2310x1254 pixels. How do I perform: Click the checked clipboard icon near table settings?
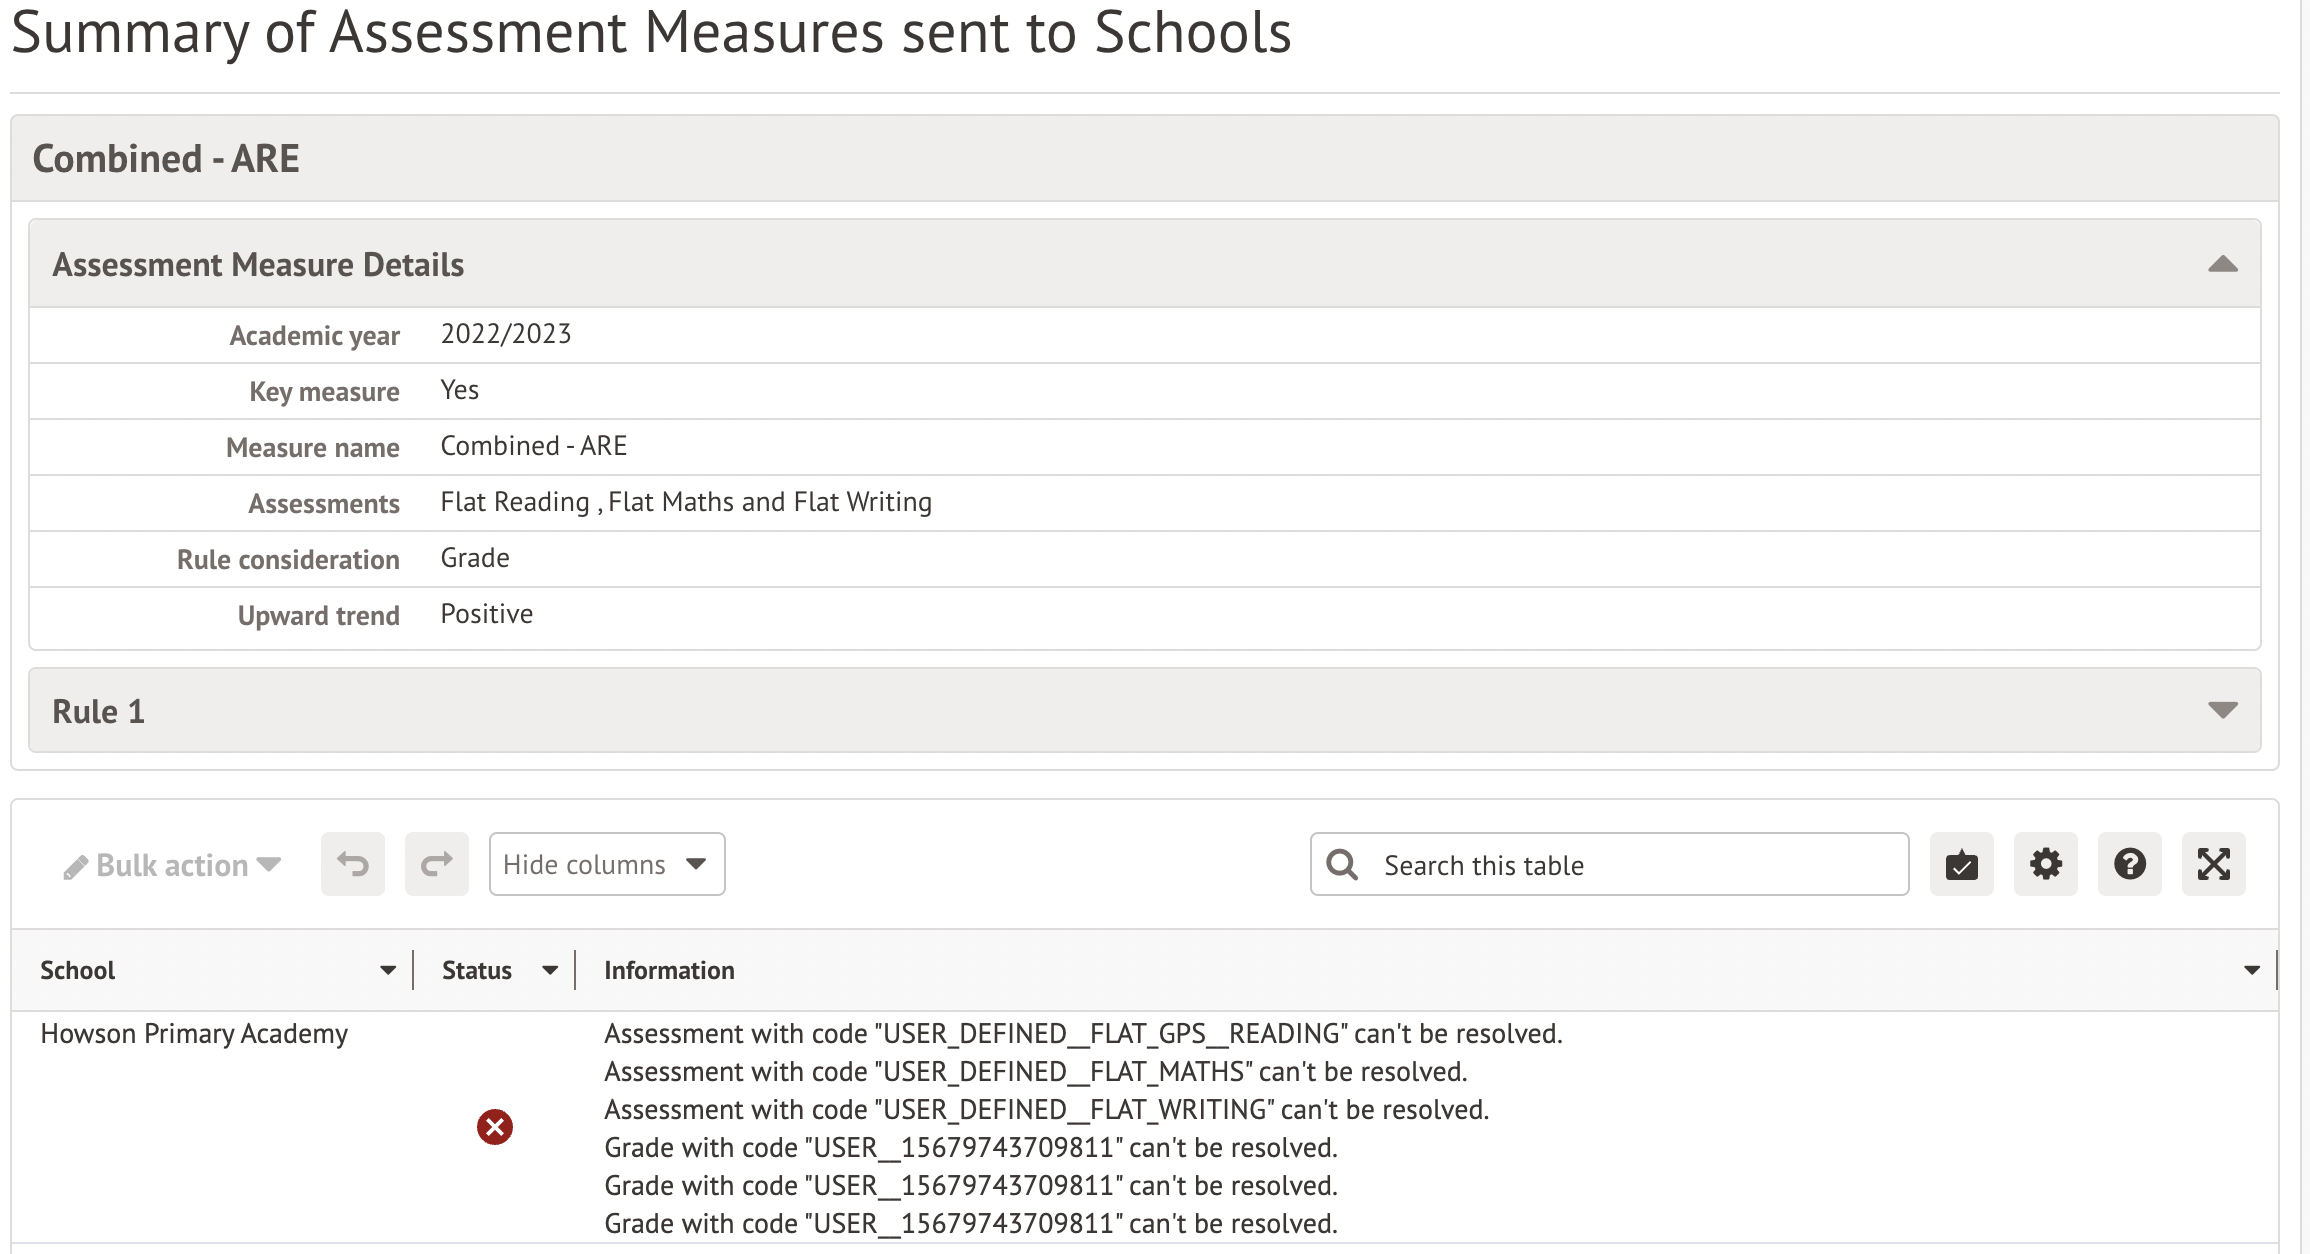point(1961,864)
